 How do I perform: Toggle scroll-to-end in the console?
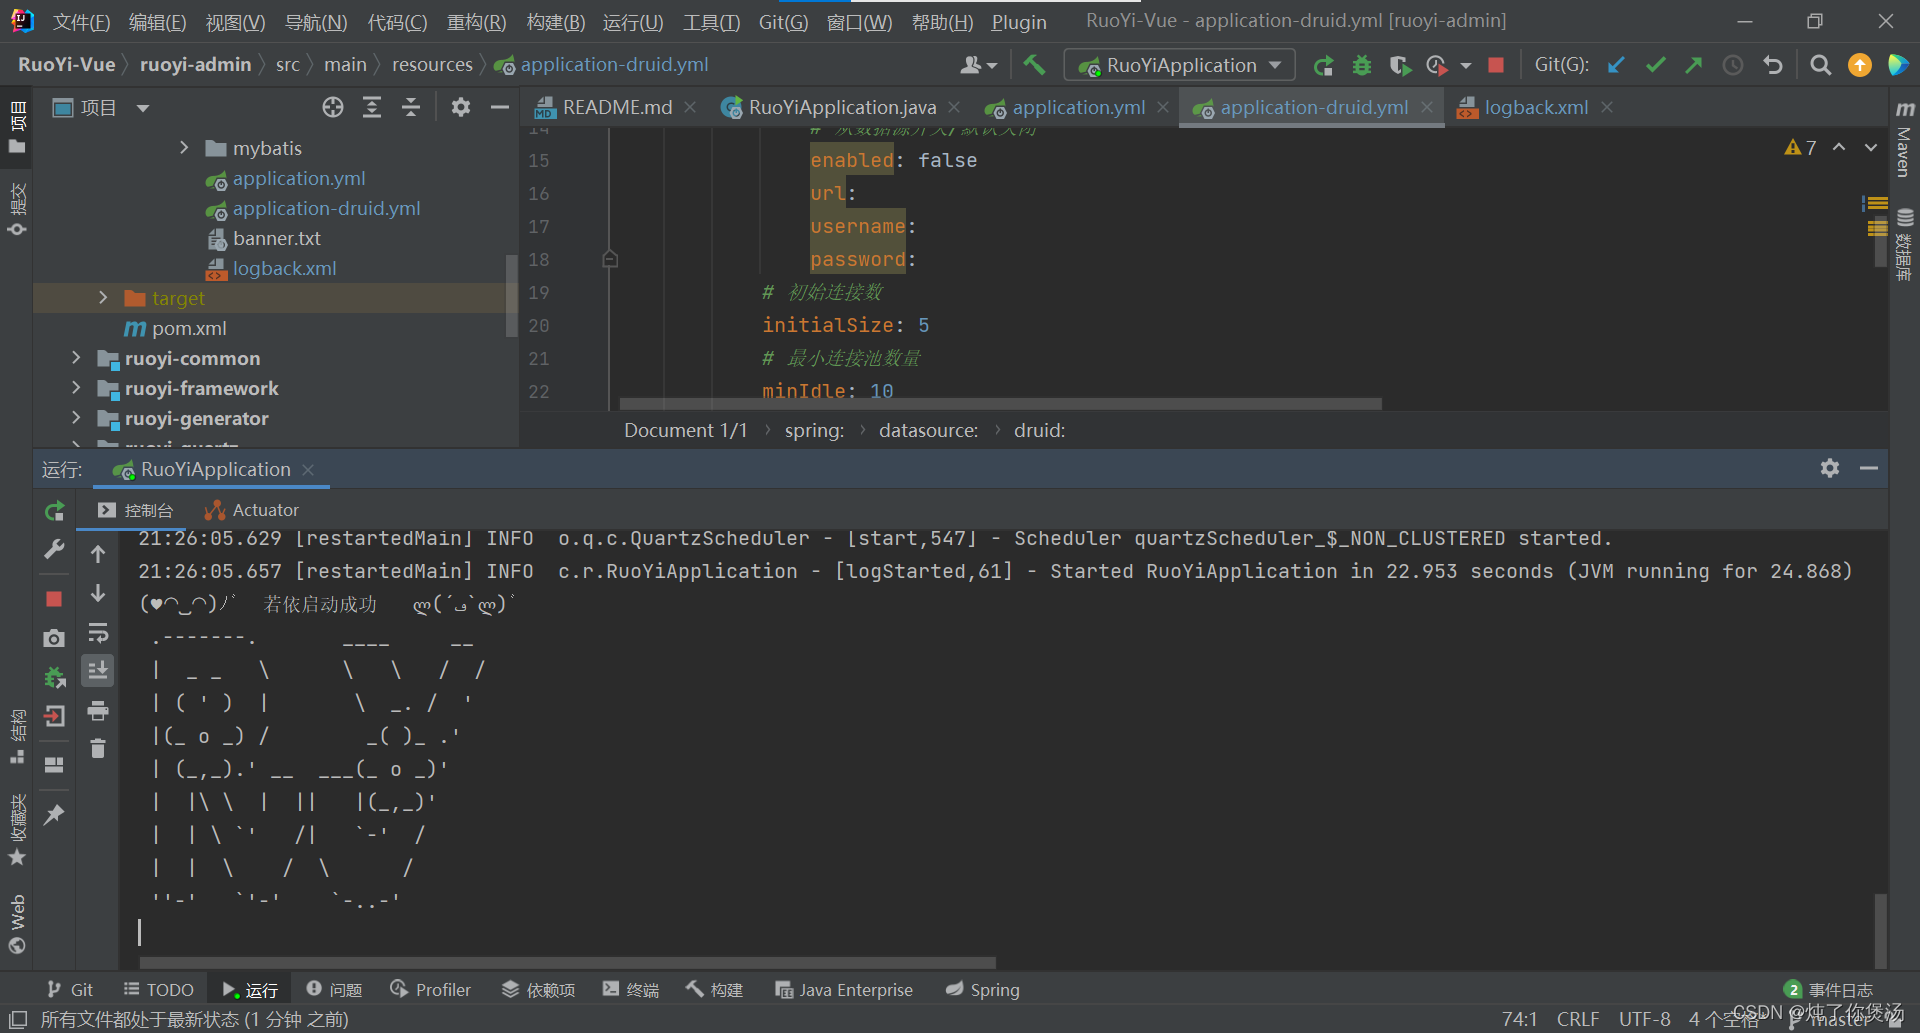(97, 670)
